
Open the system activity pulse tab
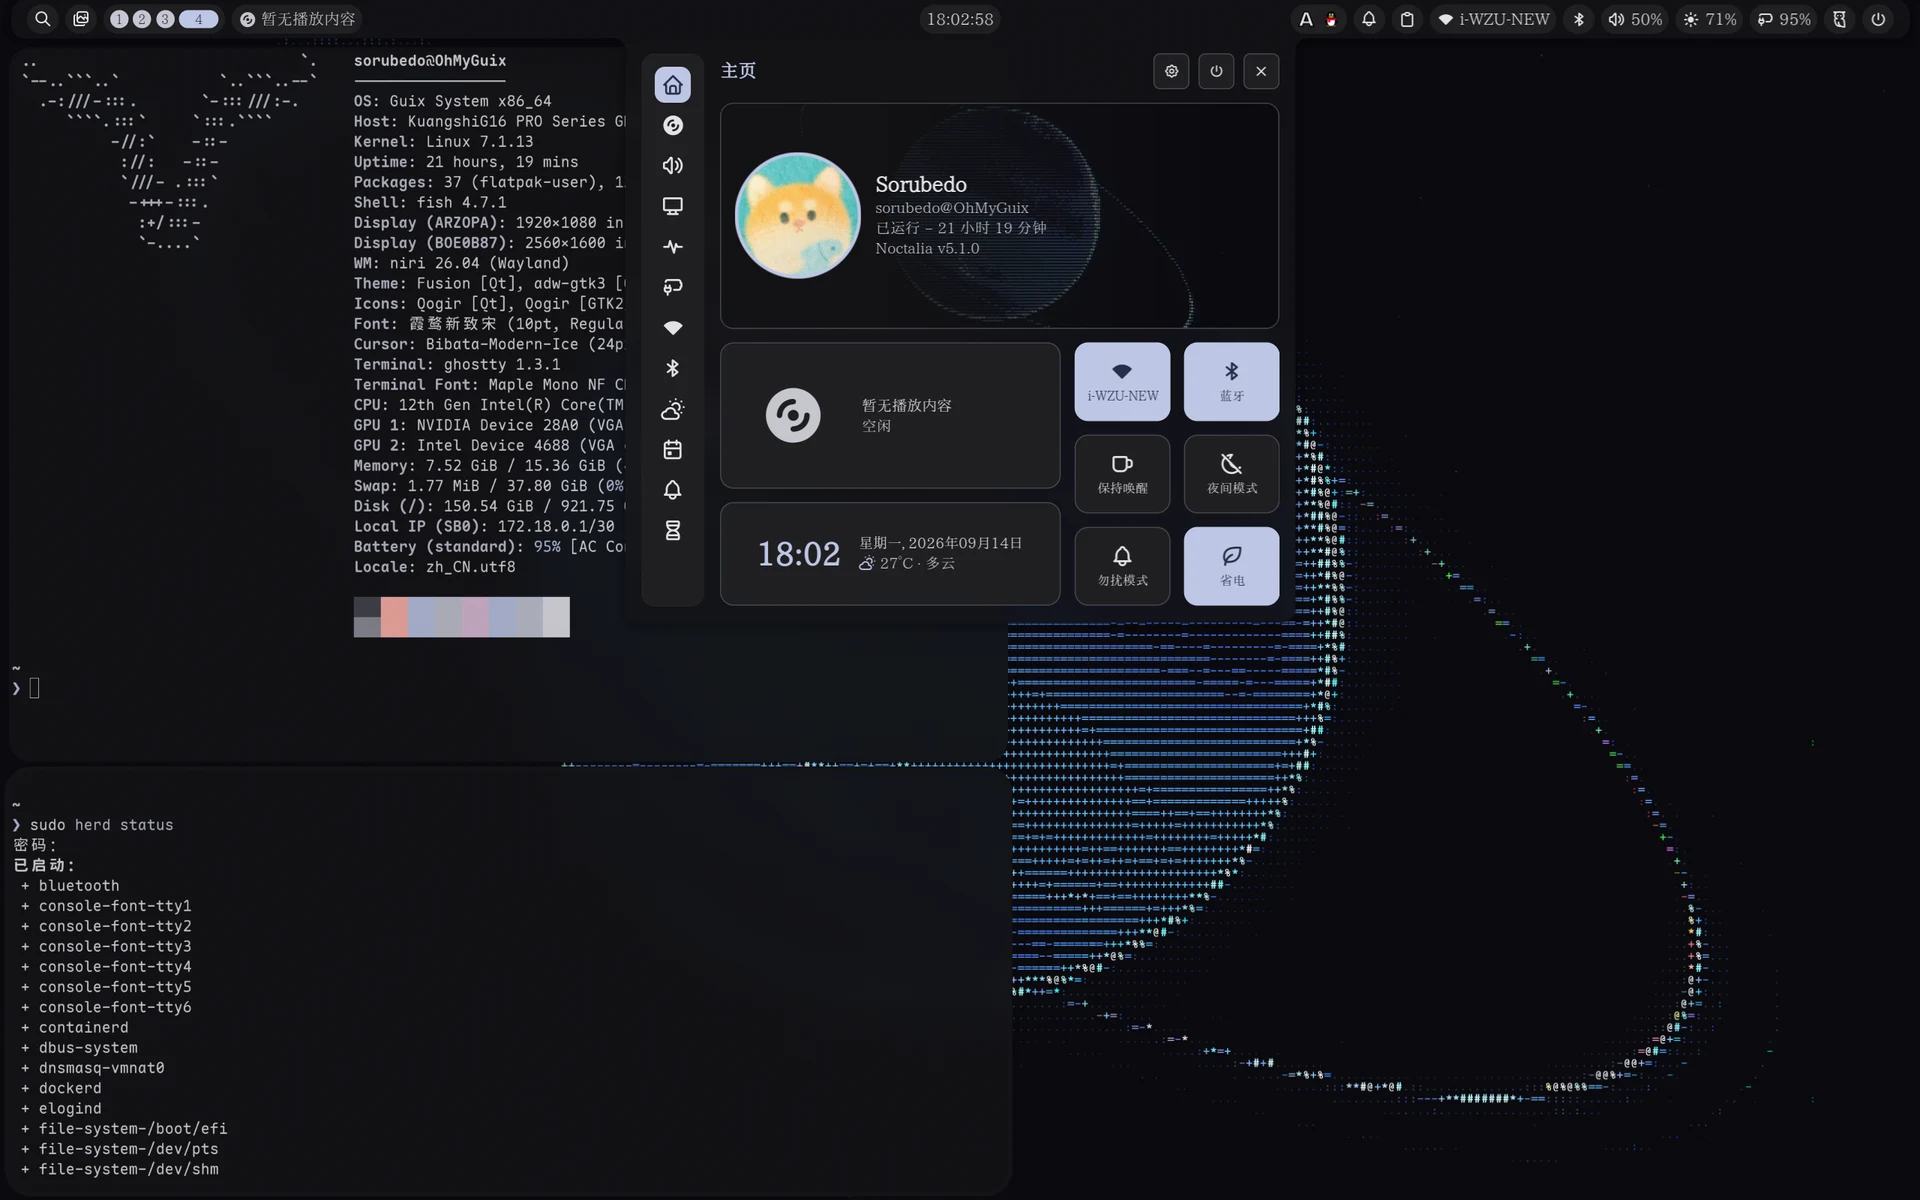click(672, 246)
